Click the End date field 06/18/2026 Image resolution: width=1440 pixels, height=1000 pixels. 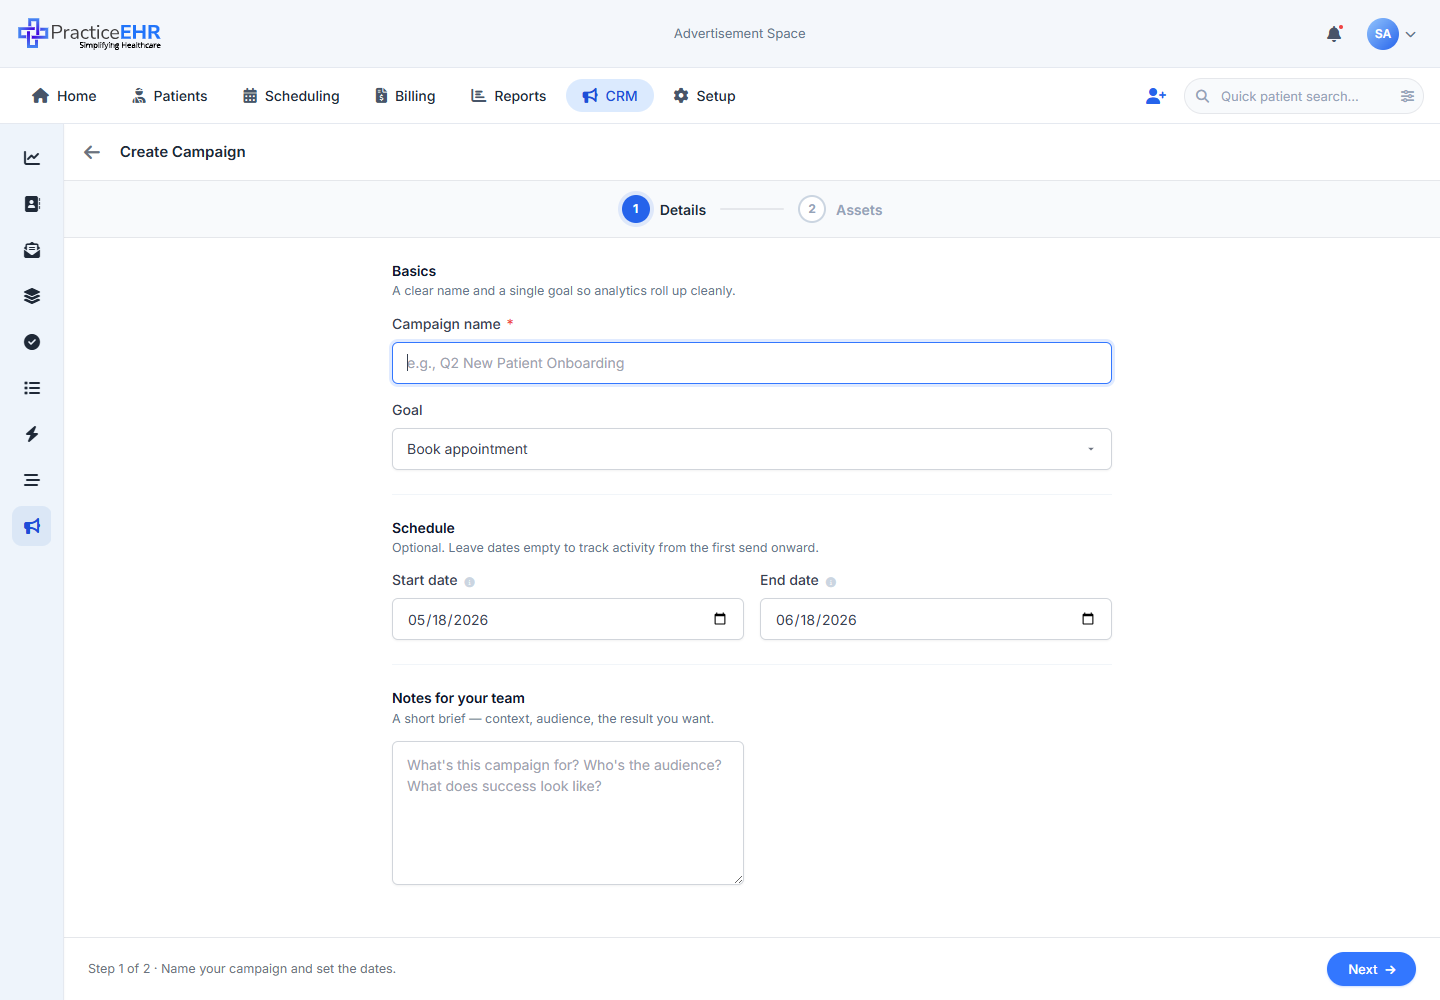pos(936,619)
